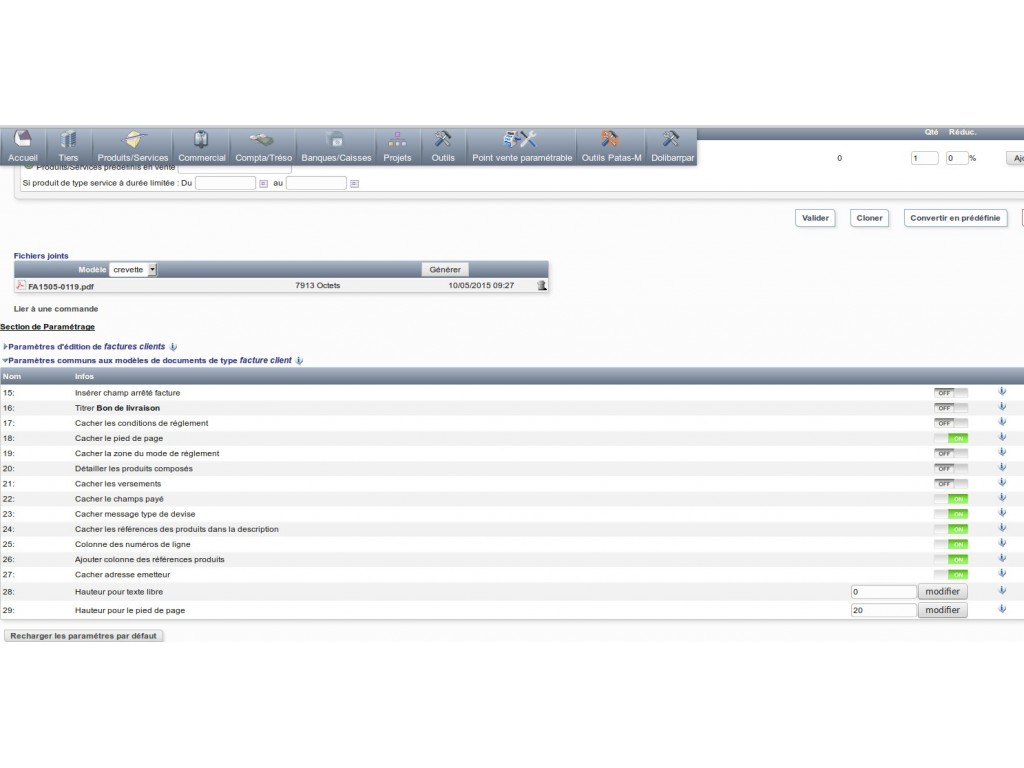Click the Générer button
This screenshot has height=768, width=1024.
coord(445,270)
